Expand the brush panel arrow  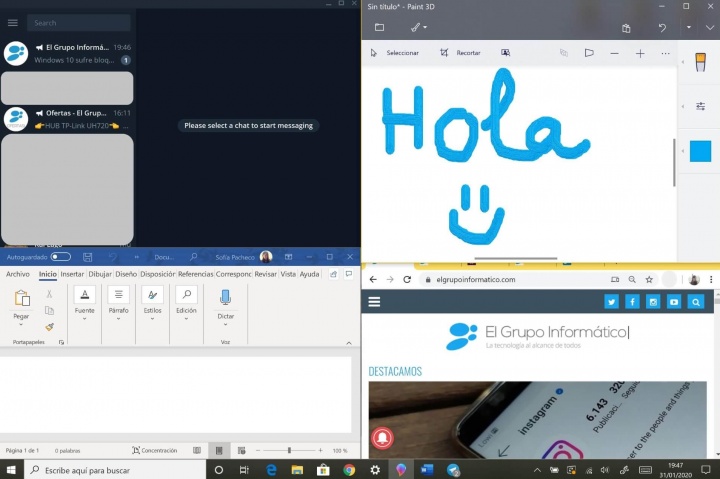pos(683,62)
